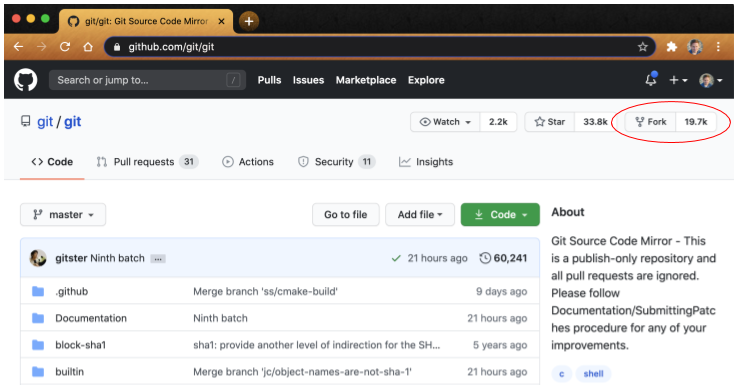Switch to the Security tab
This screenshot has height=390, width=738.
tap(336, 162)
